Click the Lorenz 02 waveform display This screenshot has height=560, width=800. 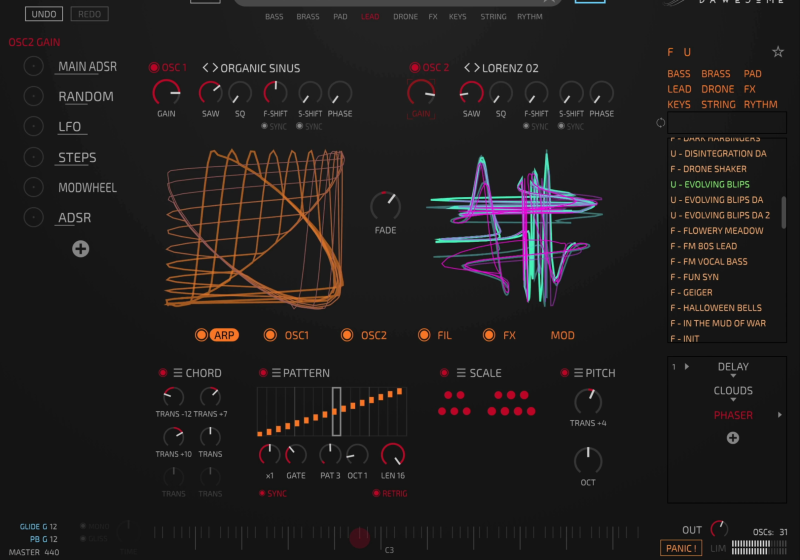514,229
